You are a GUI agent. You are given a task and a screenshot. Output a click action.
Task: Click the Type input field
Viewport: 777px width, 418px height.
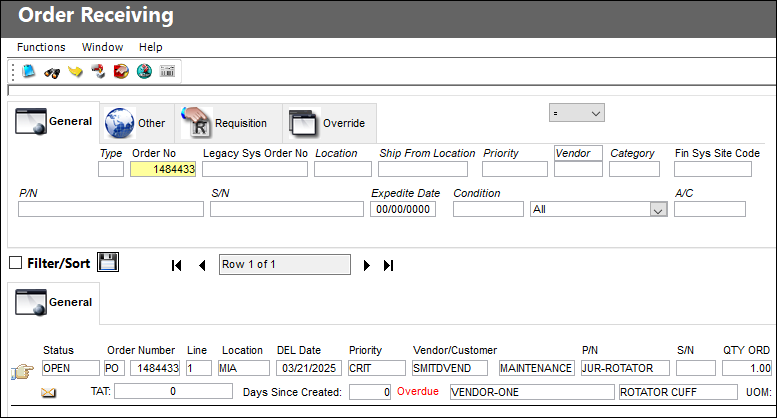[111, 169]
